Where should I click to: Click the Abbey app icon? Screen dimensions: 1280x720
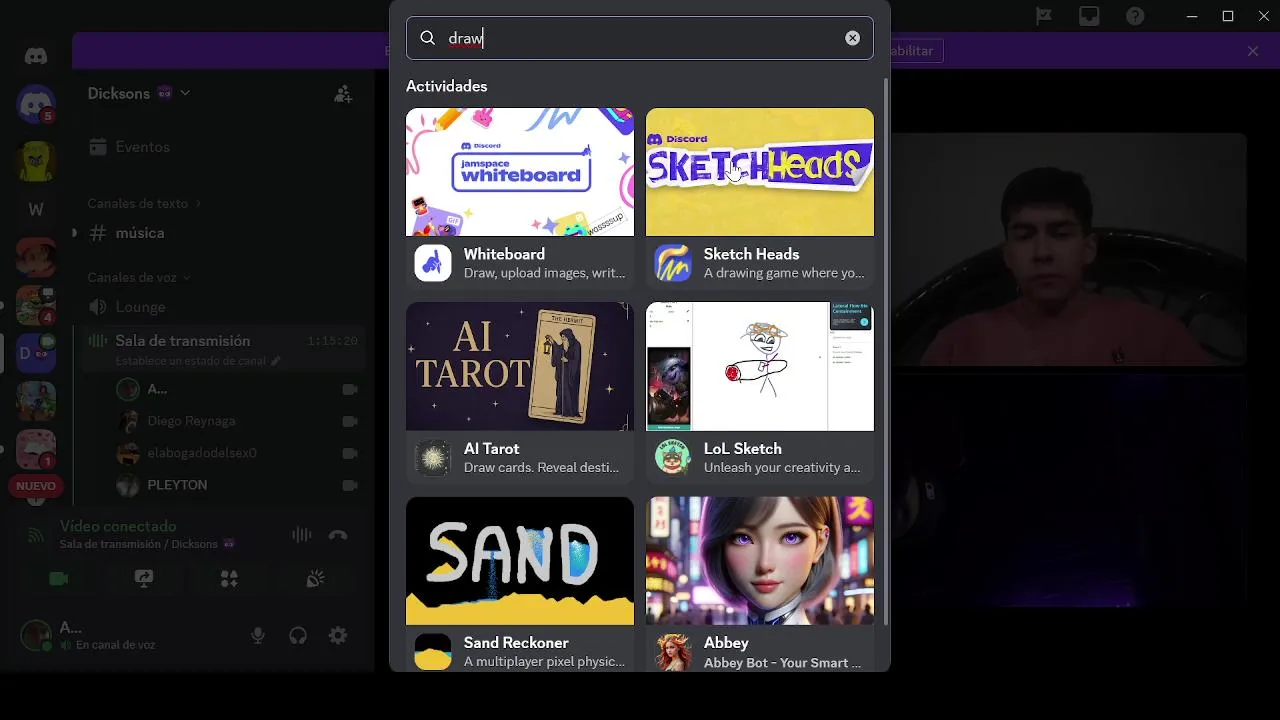click(673, 652)
